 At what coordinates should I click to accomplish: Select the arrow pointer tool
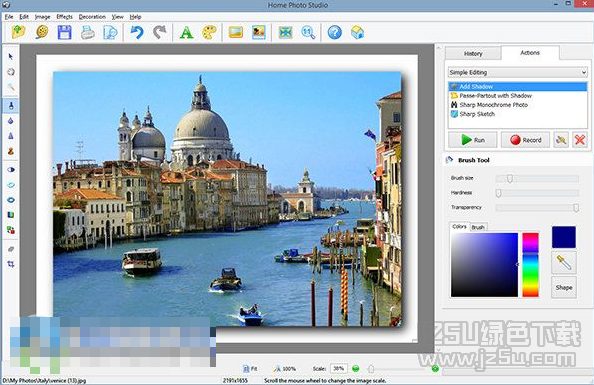11,57
